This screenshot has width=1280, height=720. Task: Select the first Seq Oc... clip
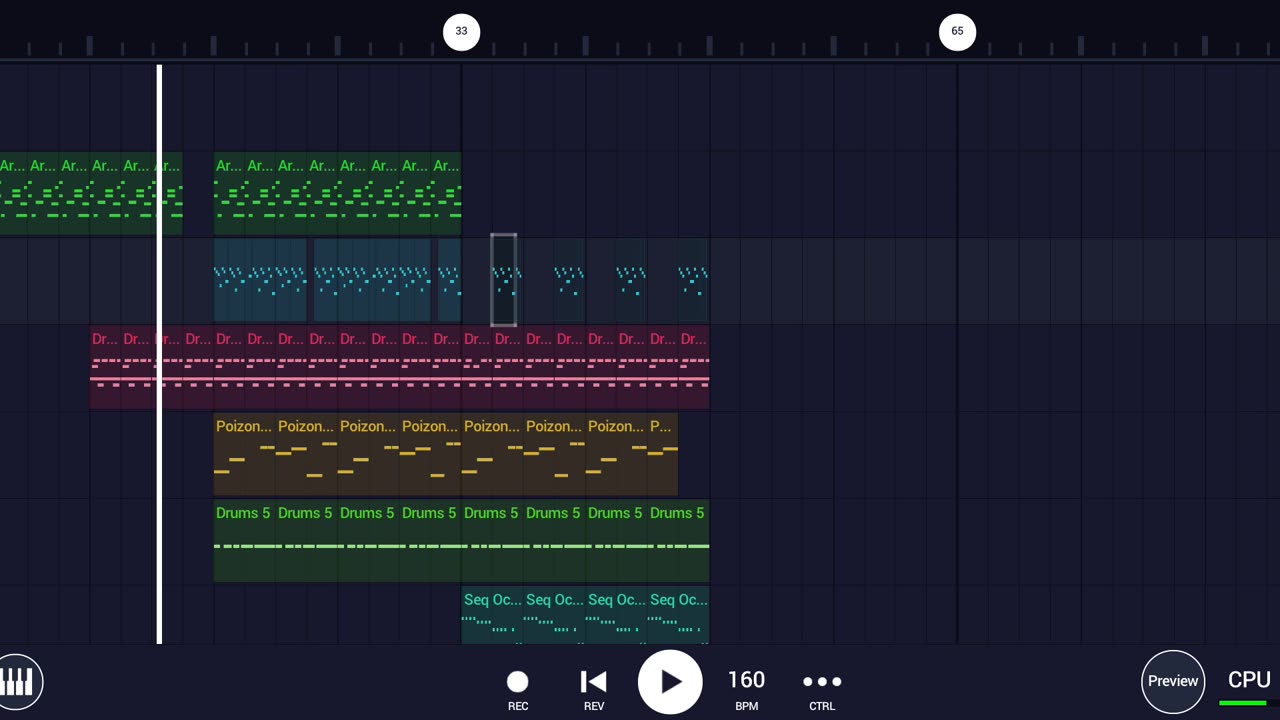[x=493, y=616]
